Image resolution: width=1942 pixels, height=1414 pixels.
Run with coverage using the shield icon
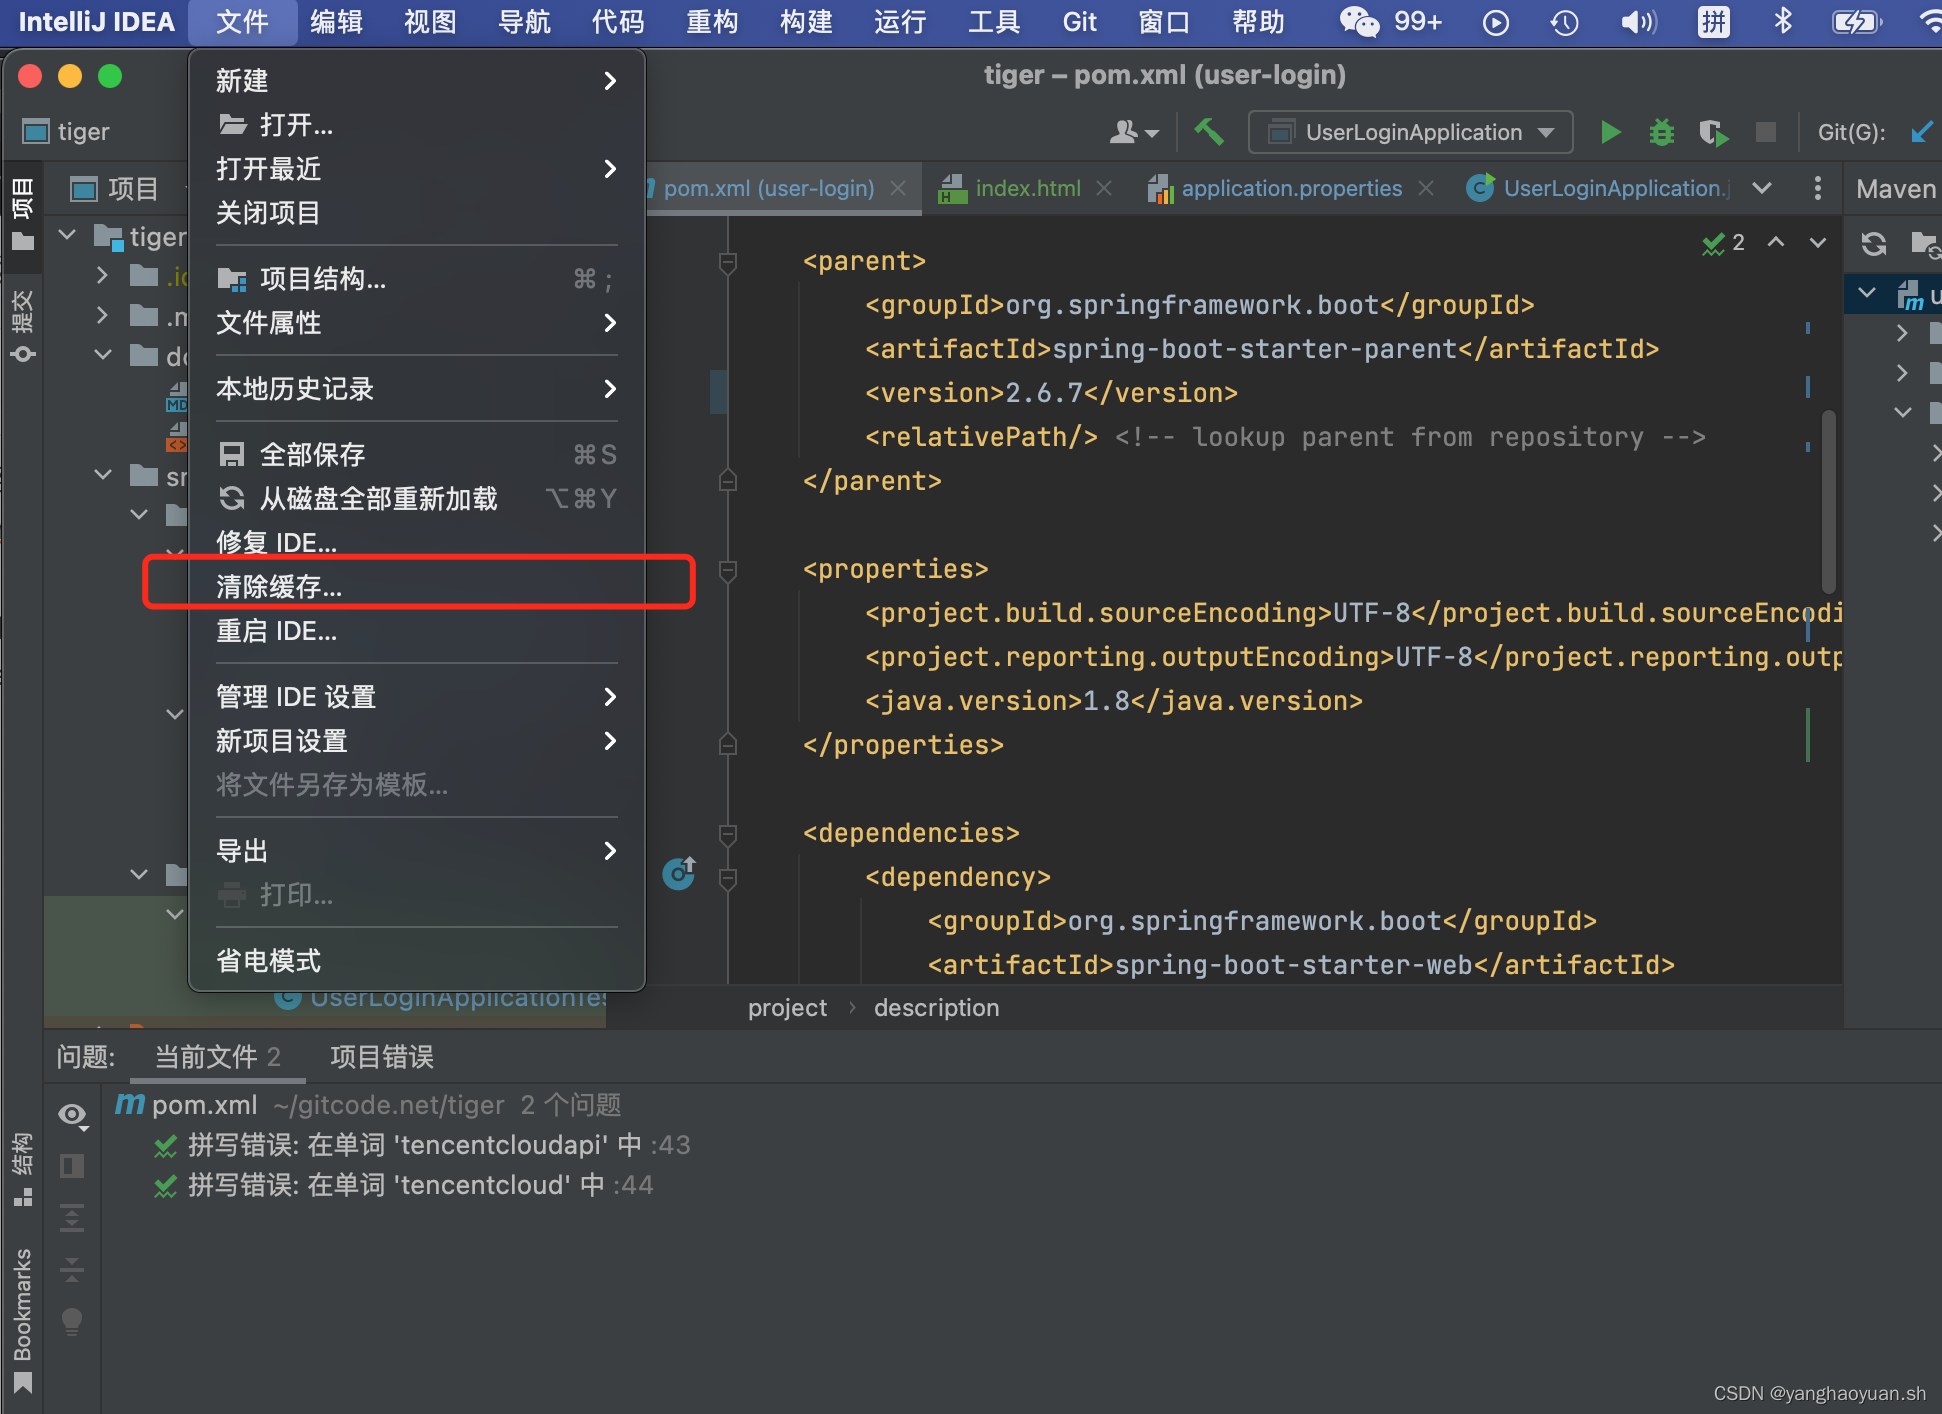[1714, 131]
